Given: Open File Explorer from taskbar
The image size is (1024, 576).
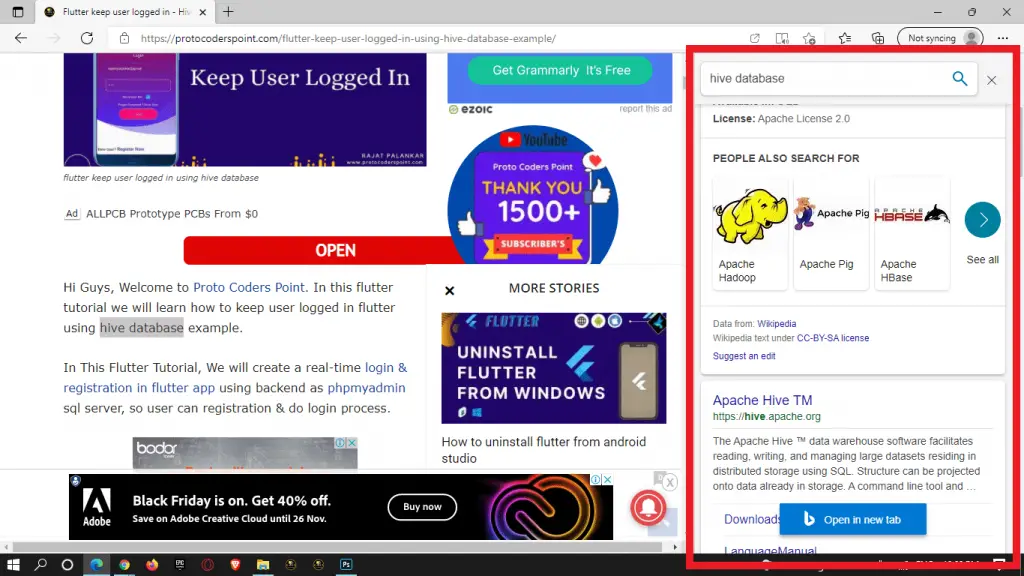Looking at the screenshot, I should click(x=263, y=564).
